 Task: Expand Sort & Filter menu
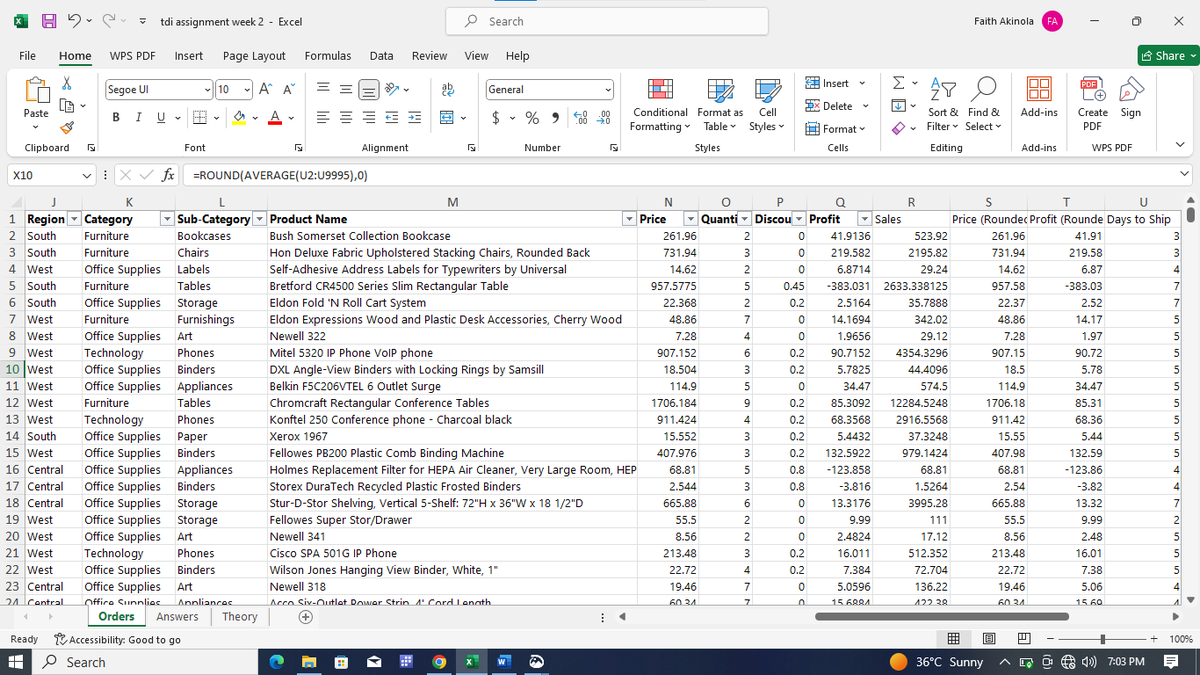(944, 104)
